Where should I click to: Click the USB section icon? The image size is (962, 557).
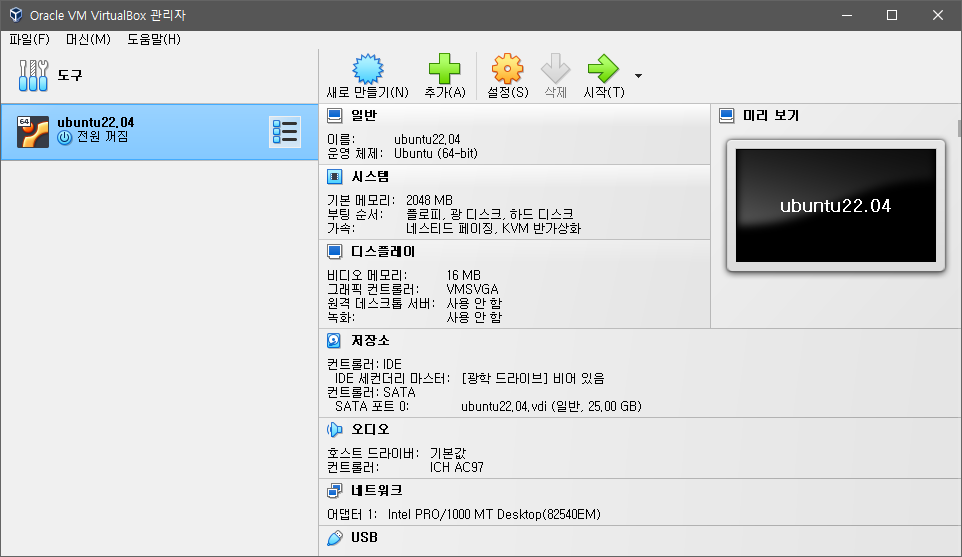334,538
